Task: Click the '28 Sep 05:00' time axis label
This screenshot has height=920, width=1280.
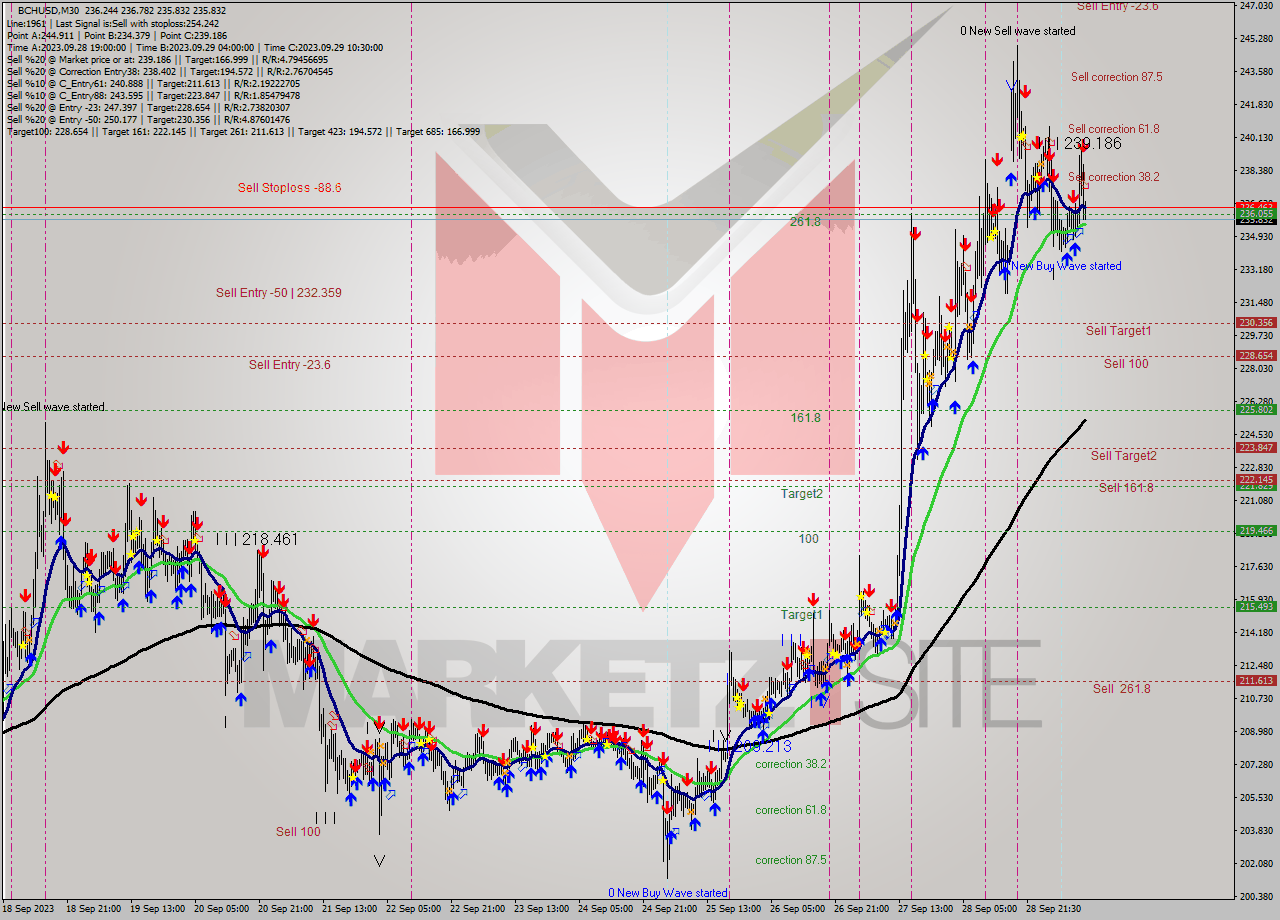Action: click(989, 909)
